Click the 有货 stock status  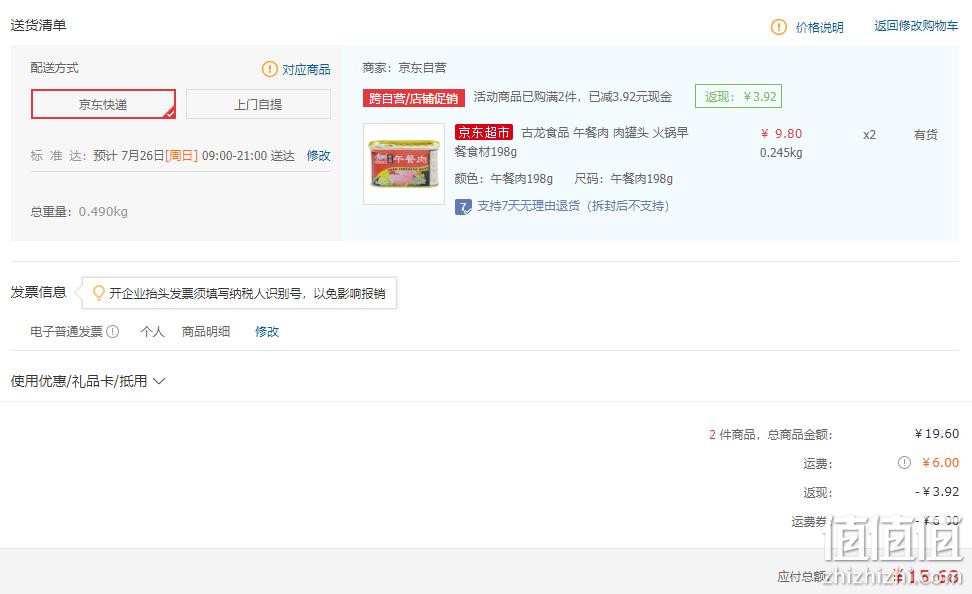[x=926, y=135]
